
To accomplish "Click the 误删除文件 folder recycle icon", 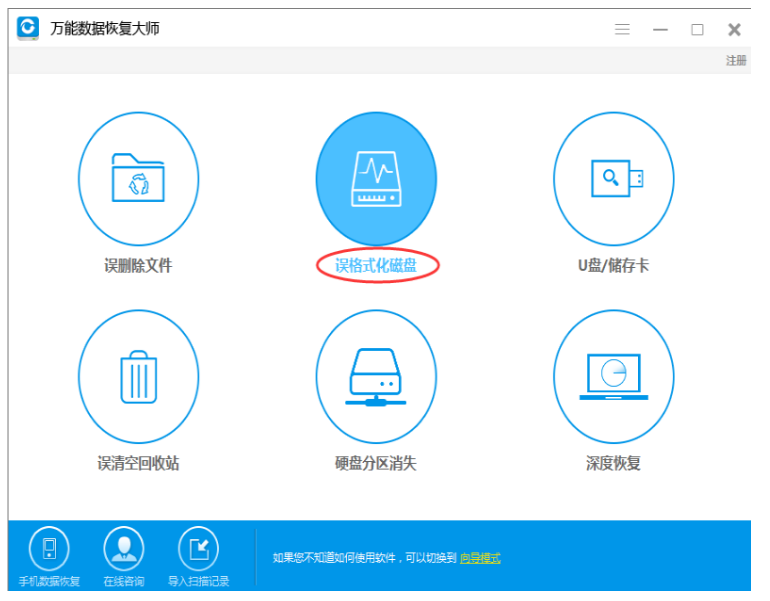I will pos(138,180).
